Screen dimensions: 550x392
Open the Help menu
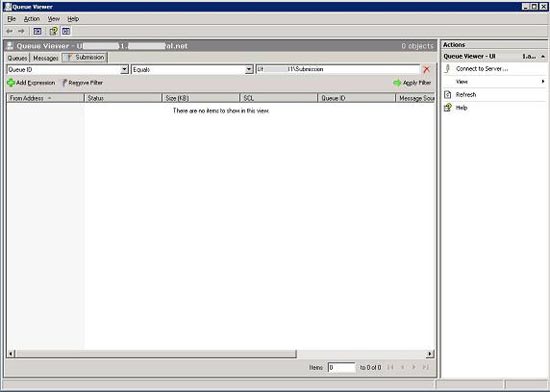click(73, 19)
